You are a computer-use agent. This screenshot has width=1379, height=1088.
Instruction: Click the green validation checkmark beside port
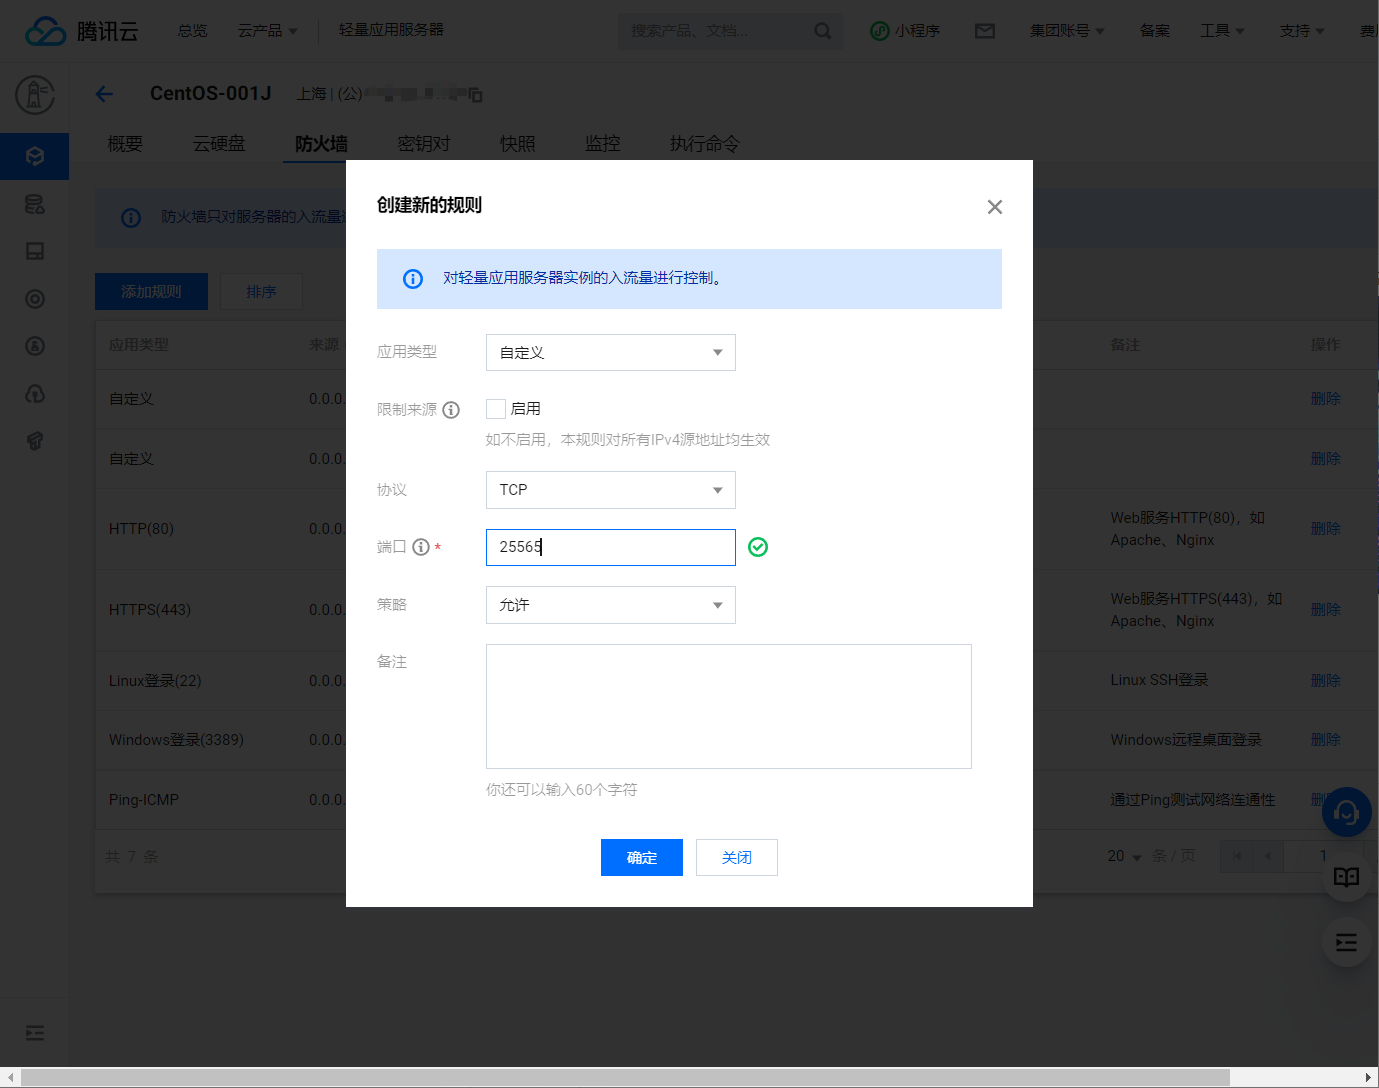(x=758, y=547)
